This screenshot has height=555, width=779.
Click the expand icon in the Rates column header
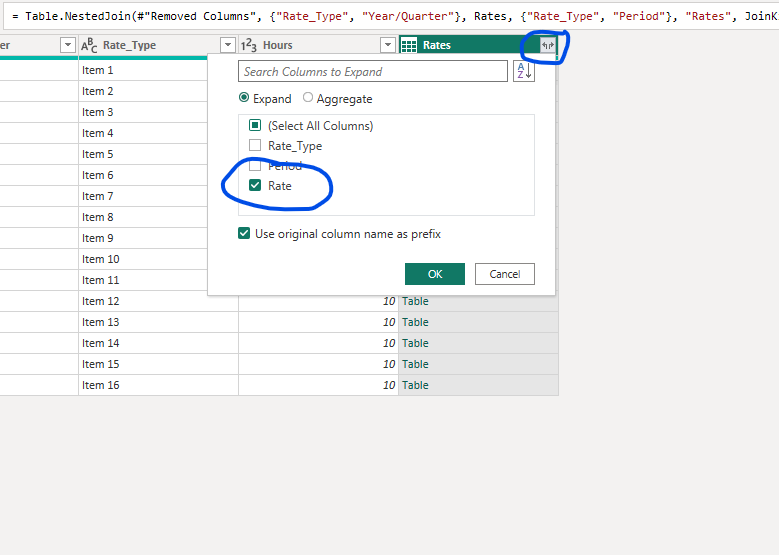pyautogui.click(x=547, y=45)
